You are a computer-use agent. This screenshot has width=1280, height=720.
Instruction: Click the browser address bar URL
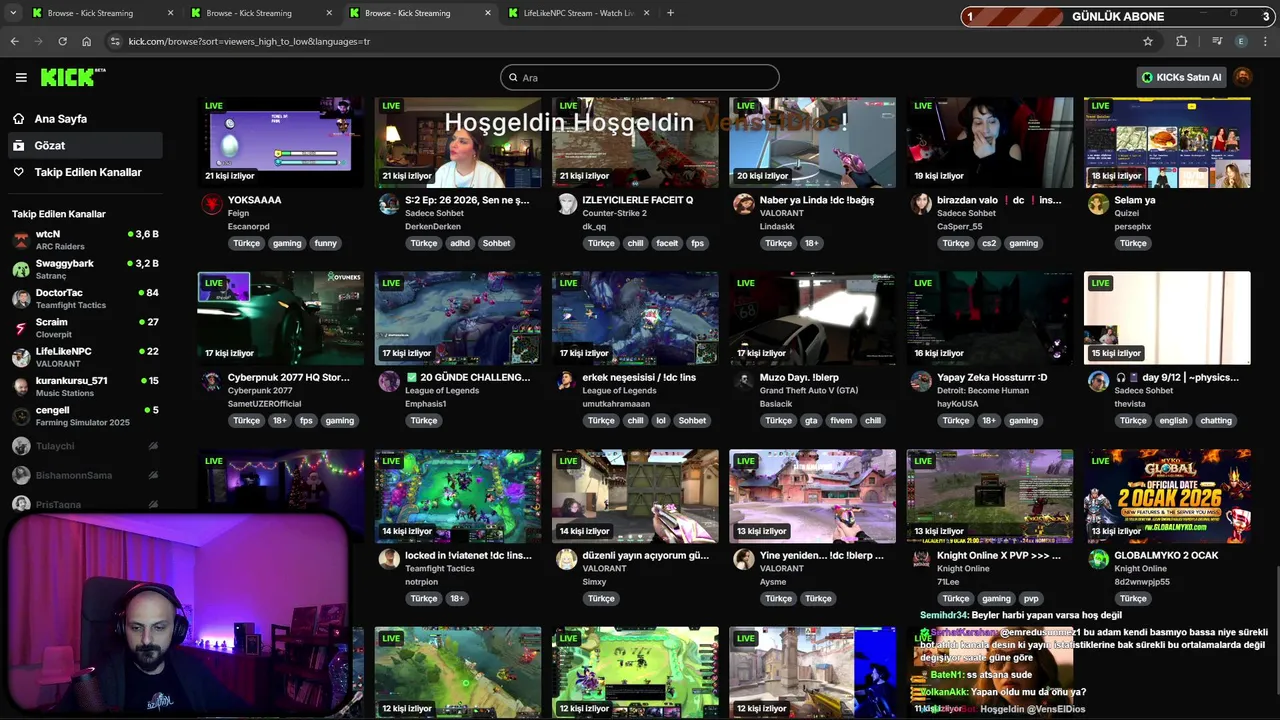pos(249,41)
